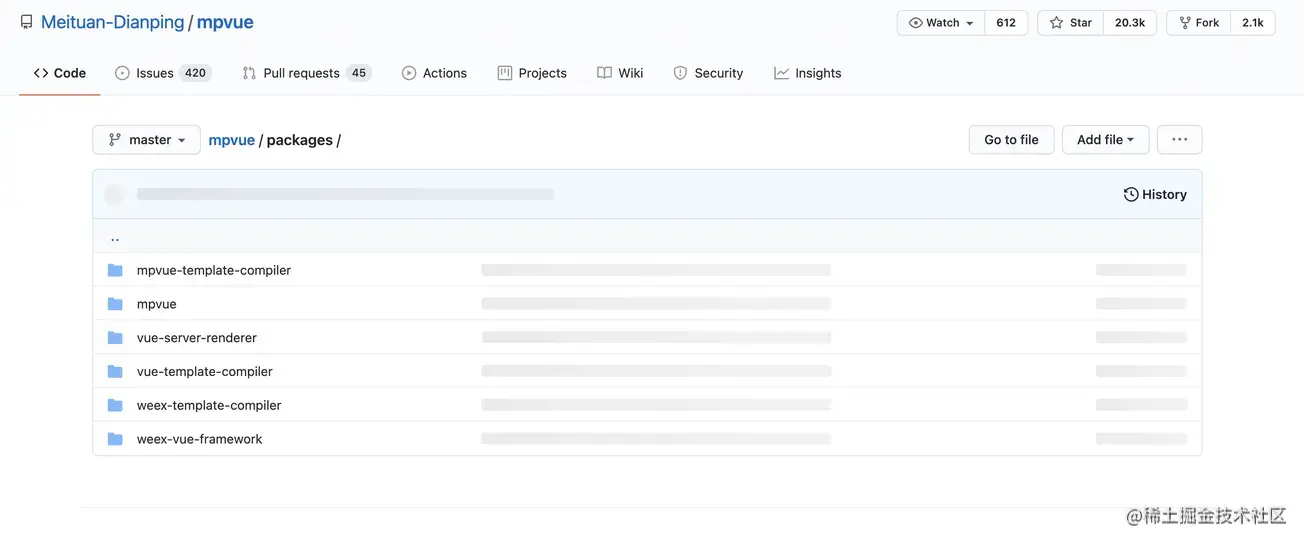View commit History
This screenshot has width=1304, height=543.
pyautogui.click(x=1155, y=194)
